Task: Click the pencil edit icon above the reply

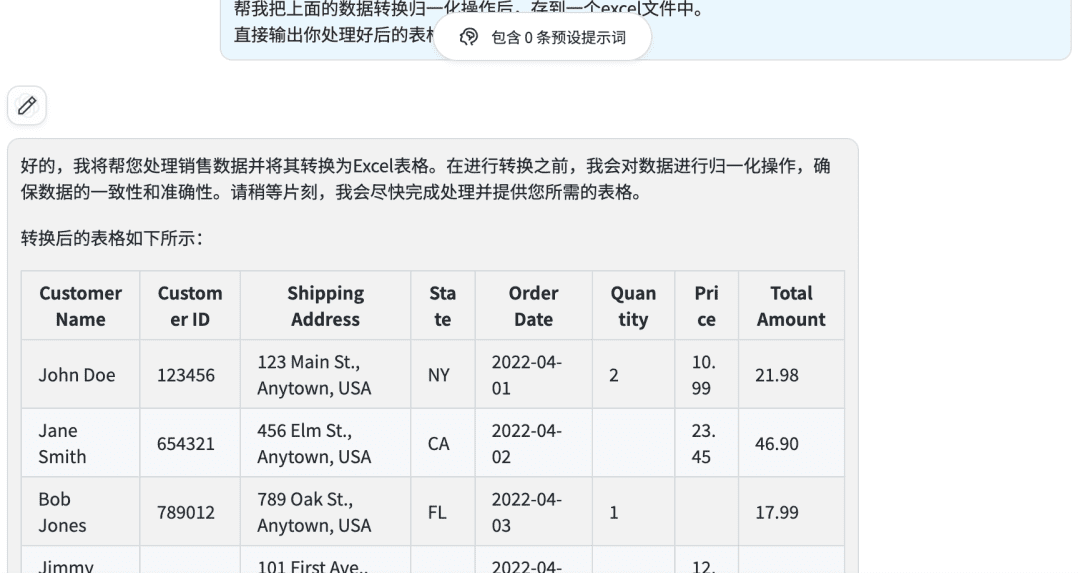Action: pyautogui.click(x=27, y=105)
